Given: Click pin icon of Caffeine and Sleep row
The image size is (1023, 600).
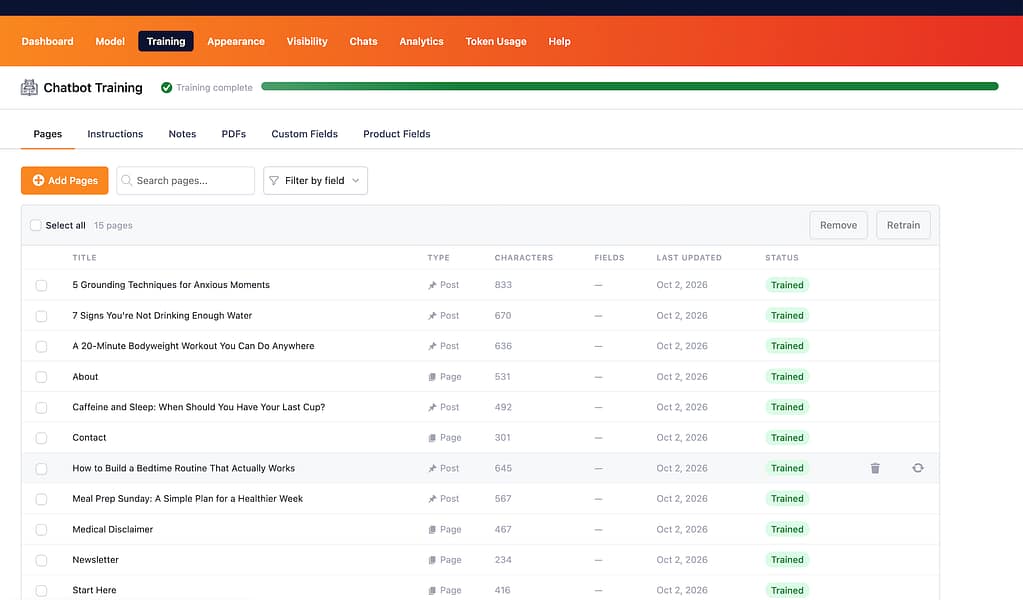Looking at the screenshot, I should (x=432, y=407).
